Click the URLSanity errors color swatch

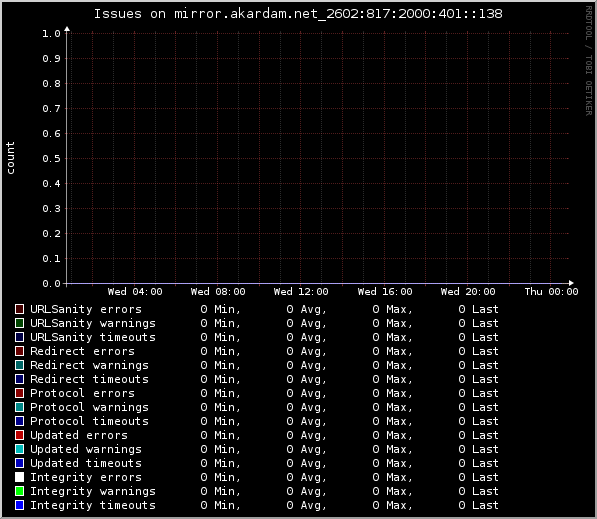(x=19, y=309)
